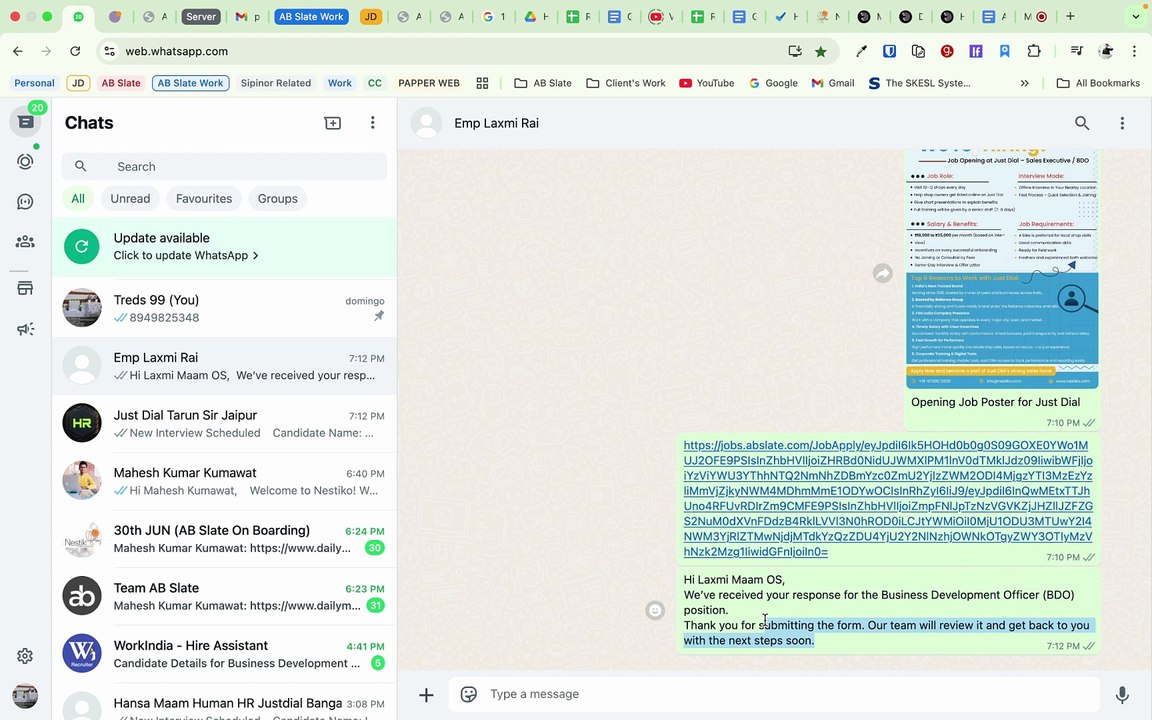Open the conversation three-dot menu

coord(1122,123)
